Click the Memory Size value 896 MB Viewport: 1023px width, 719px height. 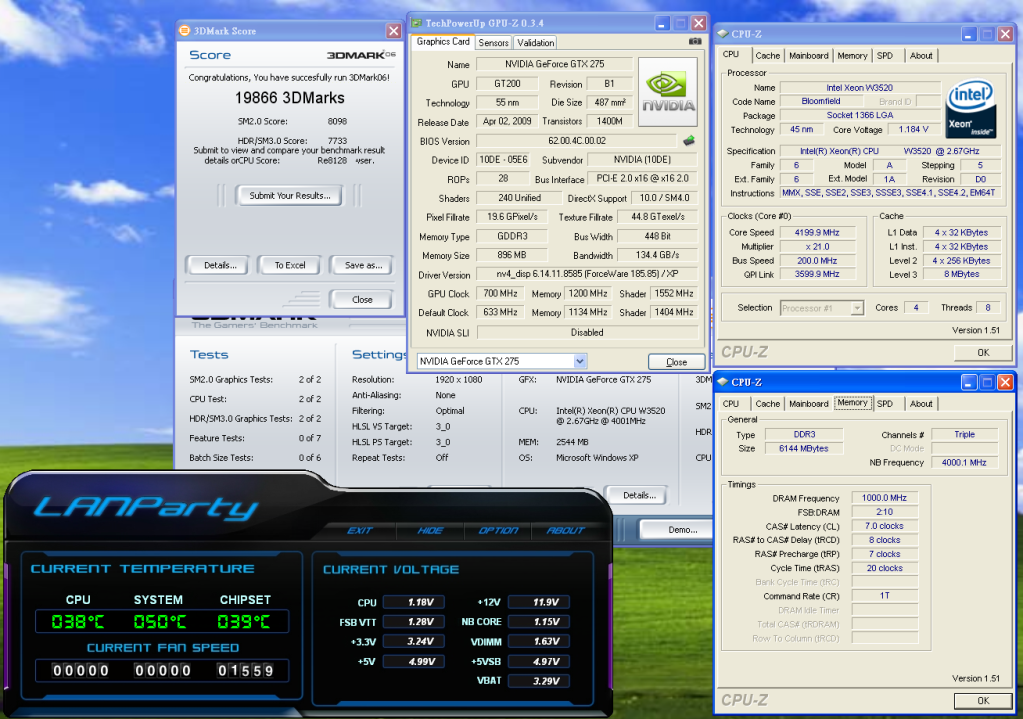(511, 255)
